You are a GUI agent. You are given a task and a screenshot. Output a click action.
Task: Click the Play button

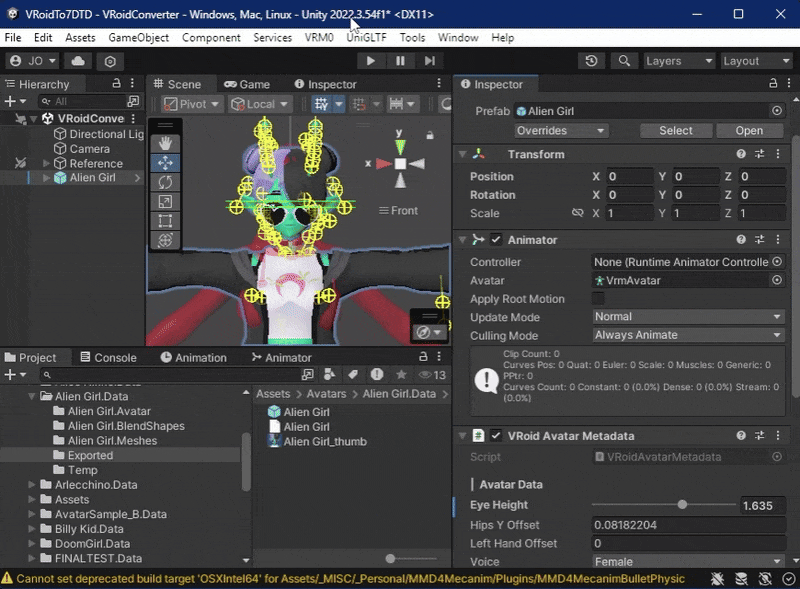pos(371,61)
